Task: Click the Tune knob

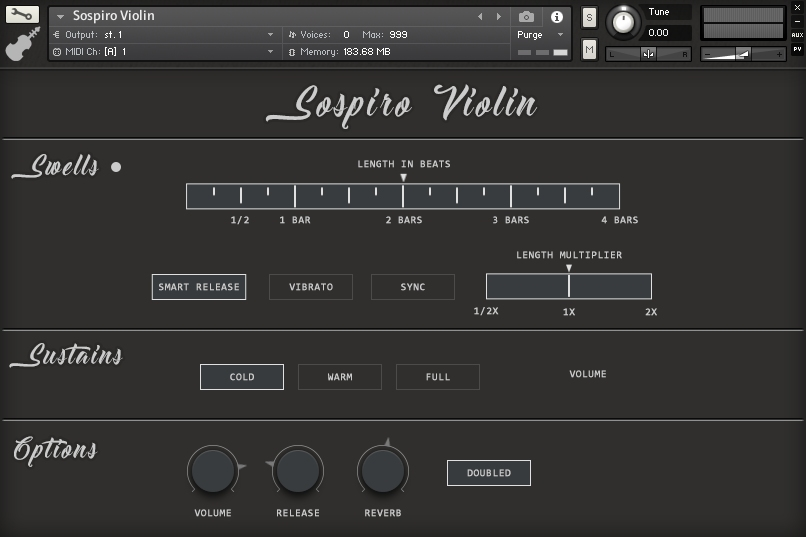Action: 623,22
